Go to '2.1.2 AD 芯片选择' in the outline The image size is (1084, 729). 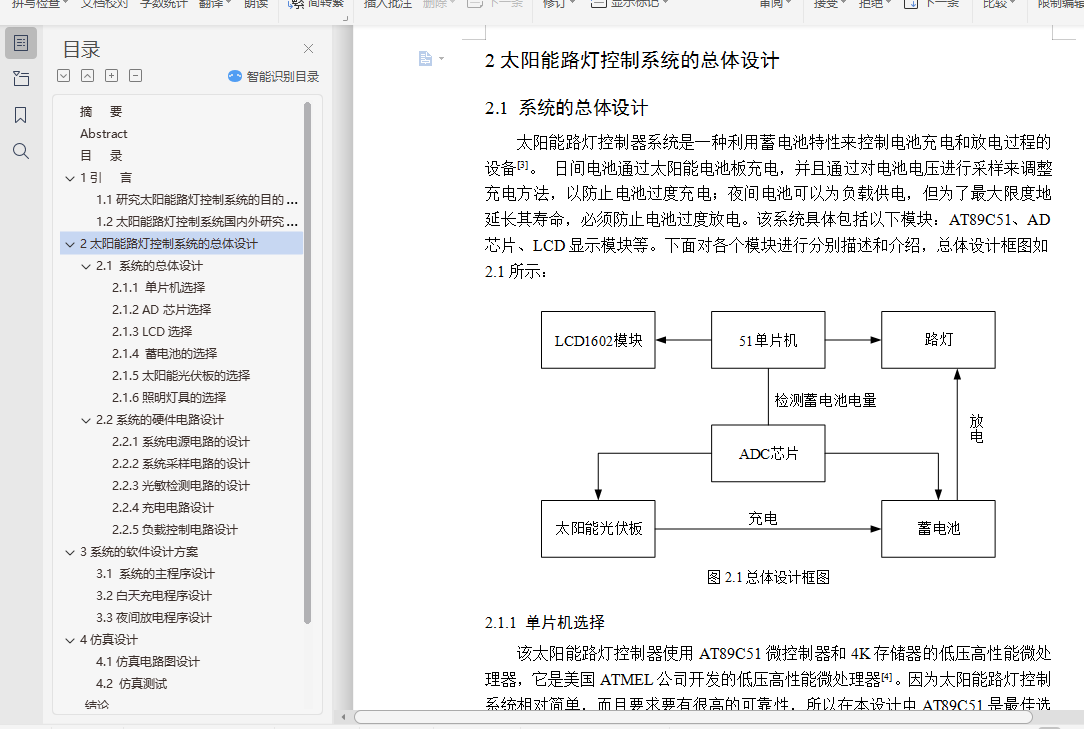tap(162, 310)
